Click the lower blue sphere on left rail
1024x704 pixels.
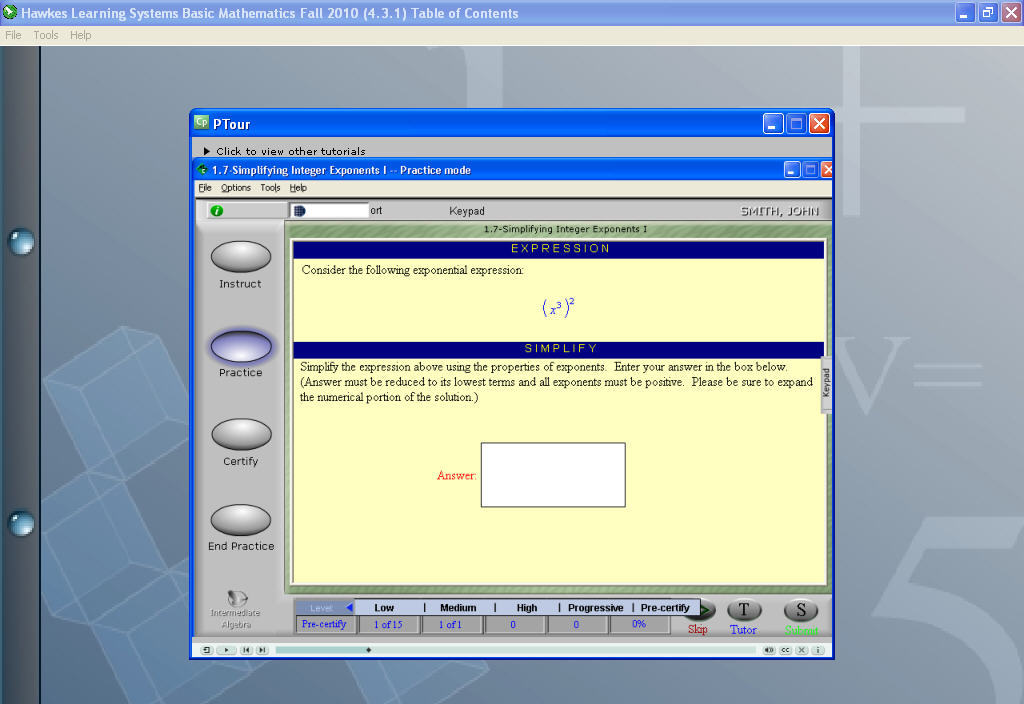(21, 524)
